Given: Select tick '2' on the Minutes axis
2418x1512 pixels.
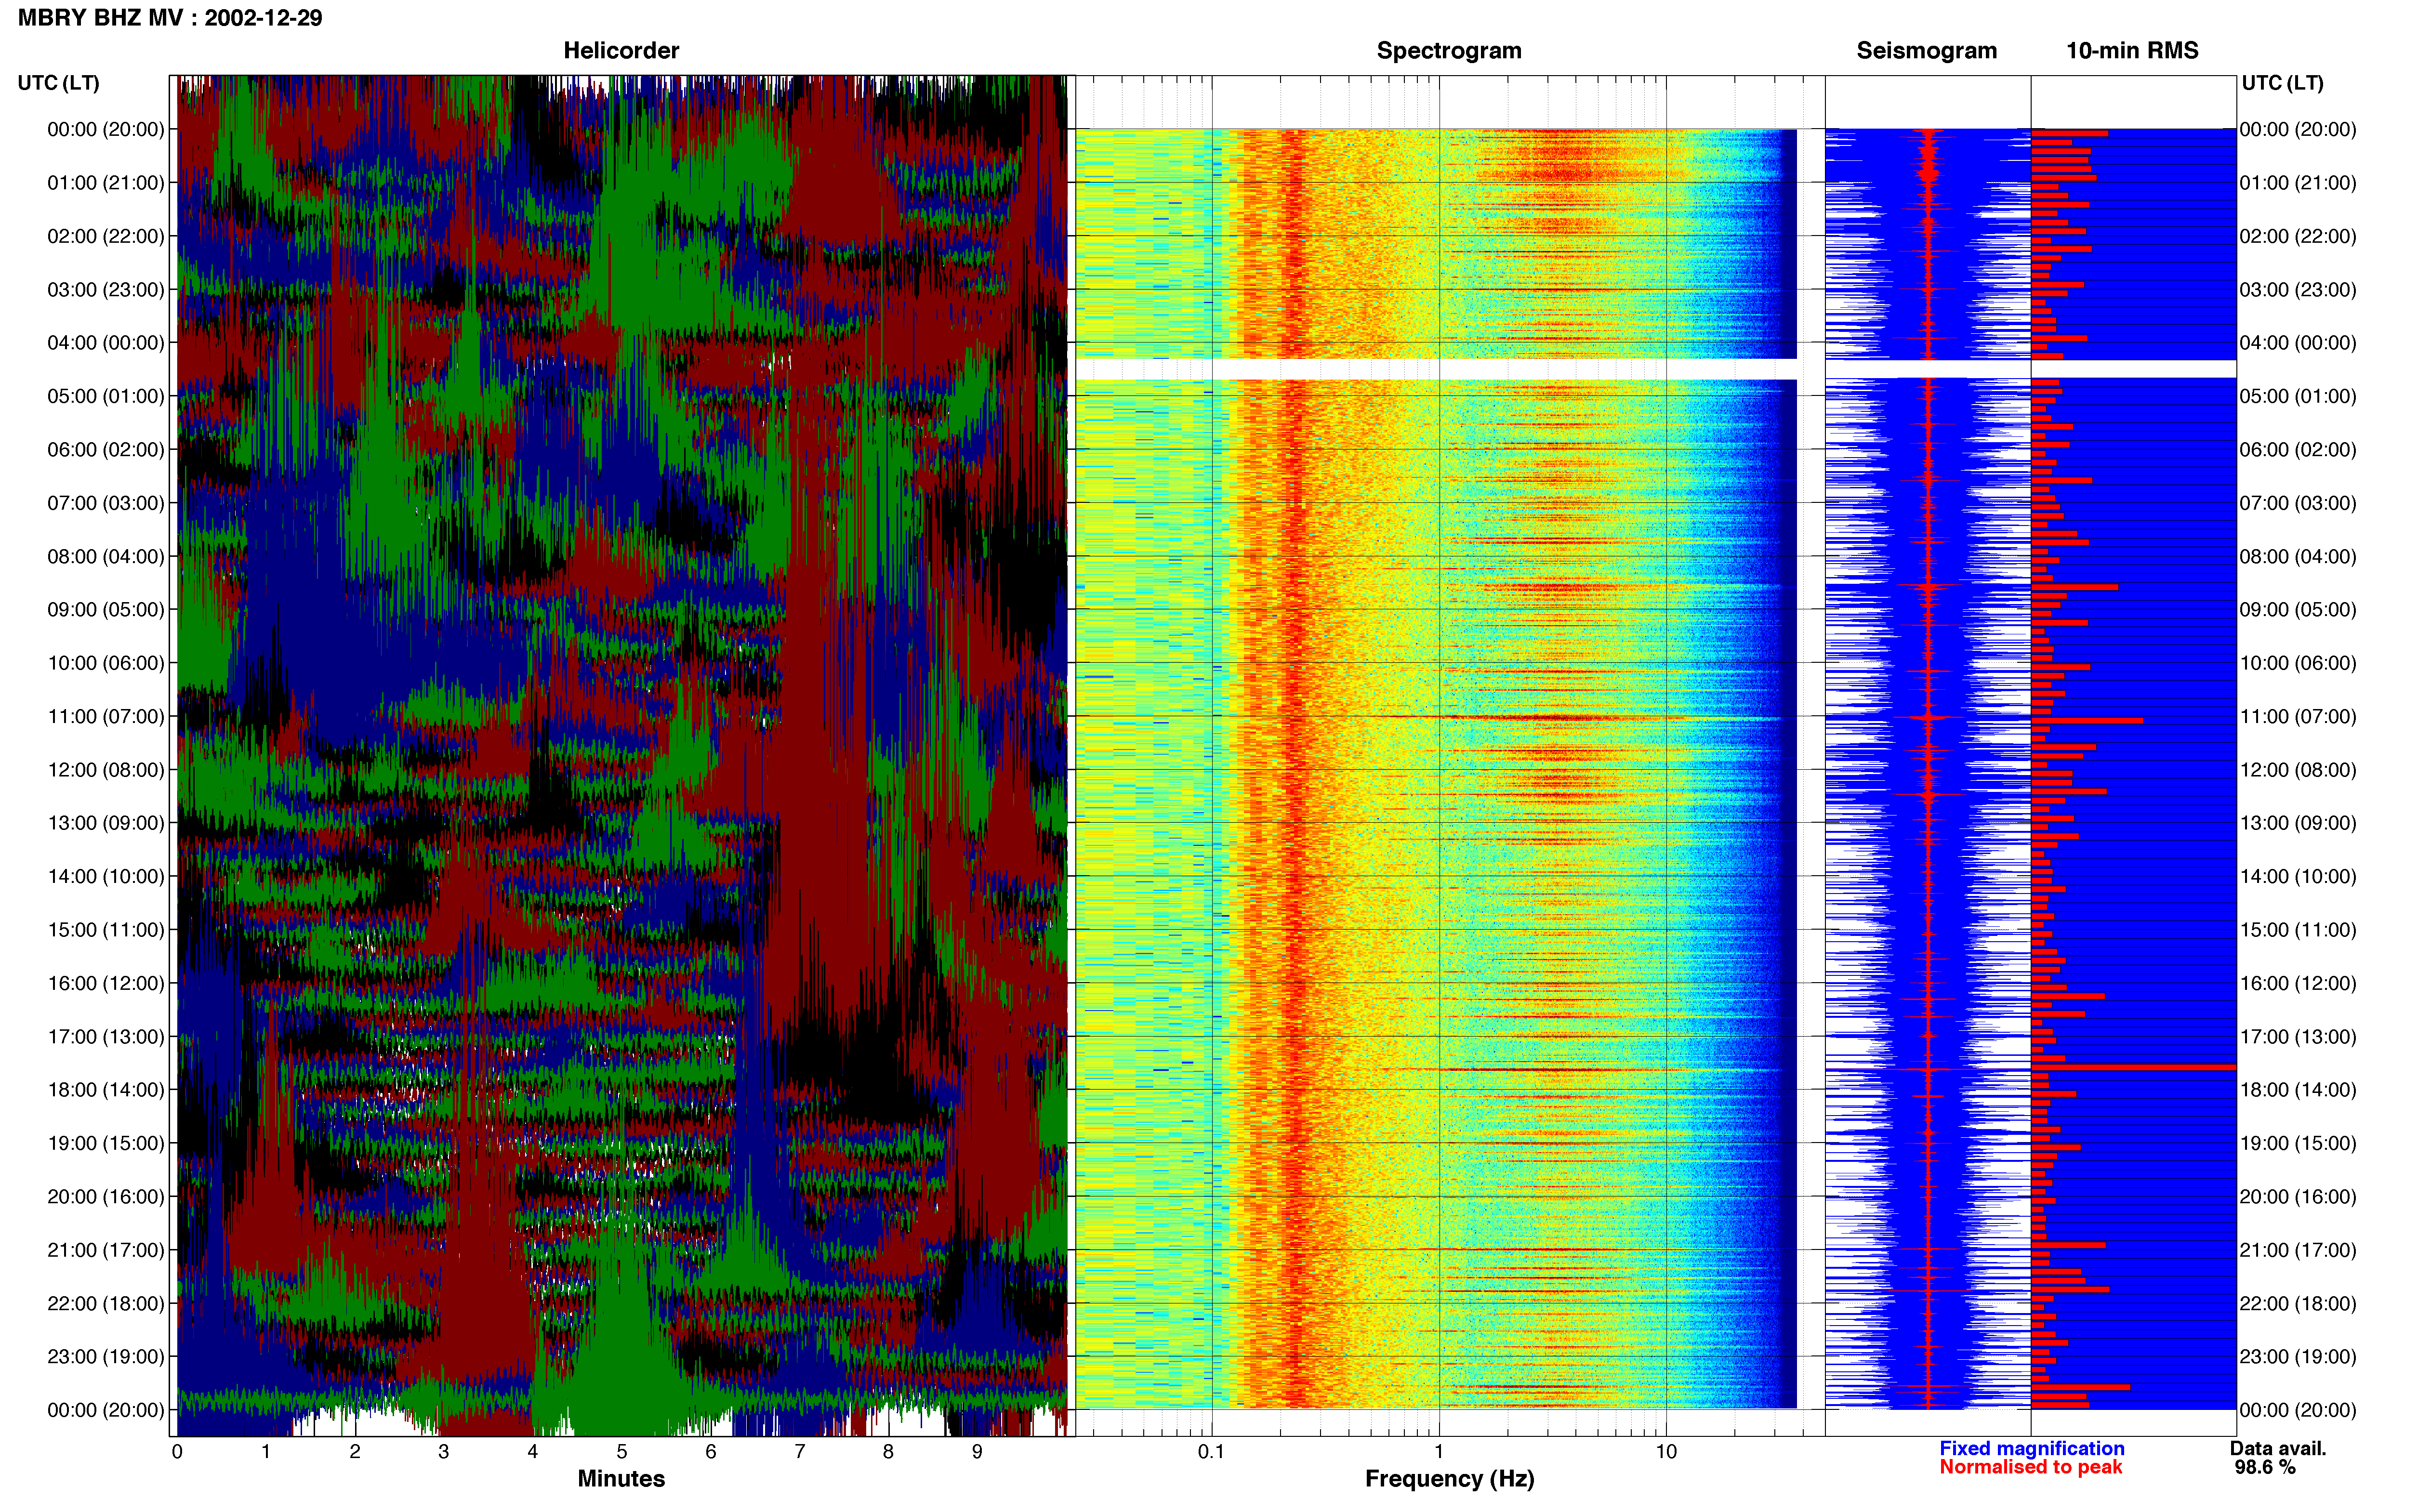Looking at the screenshot, I should coord(355,1452).
